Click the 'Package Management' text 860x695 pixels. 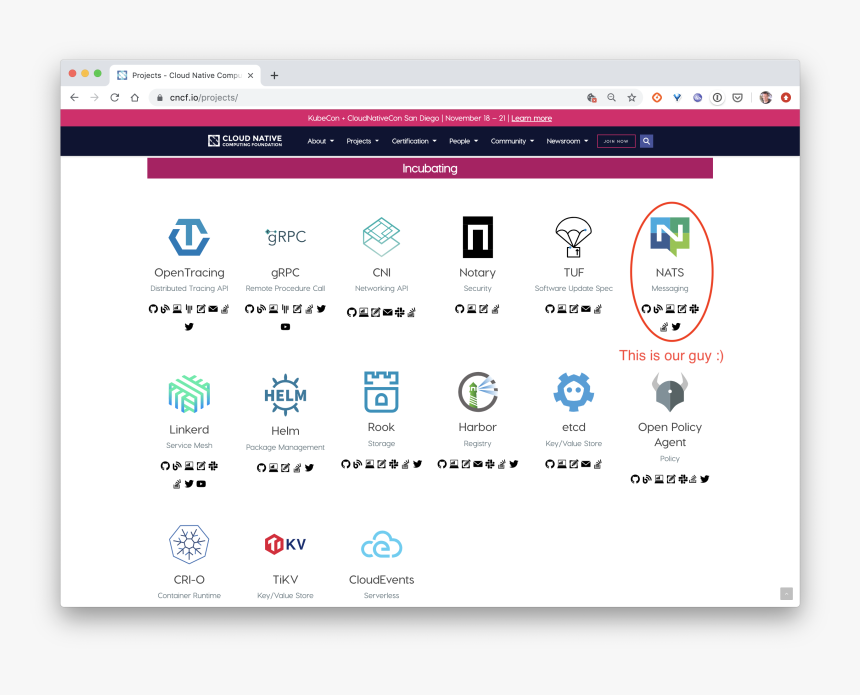[285, 447]
